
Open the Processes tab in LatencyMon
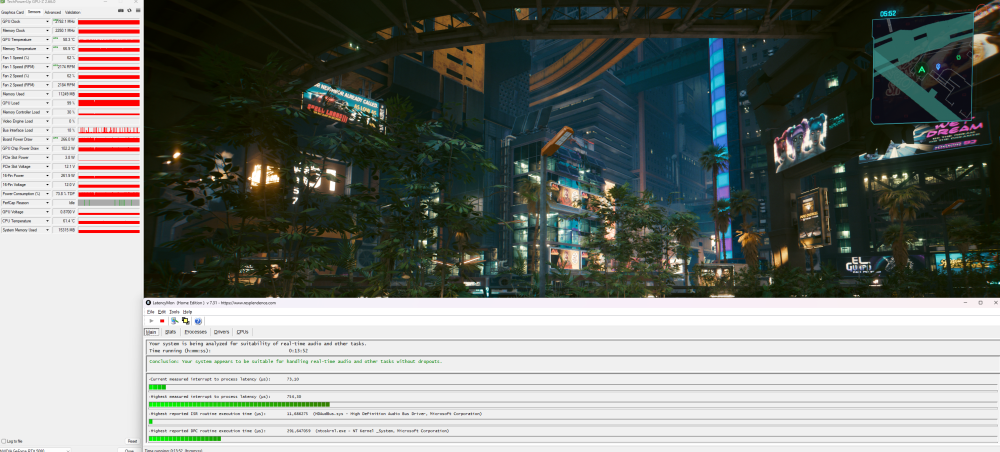pyautogui.click(x=196, y=331)
